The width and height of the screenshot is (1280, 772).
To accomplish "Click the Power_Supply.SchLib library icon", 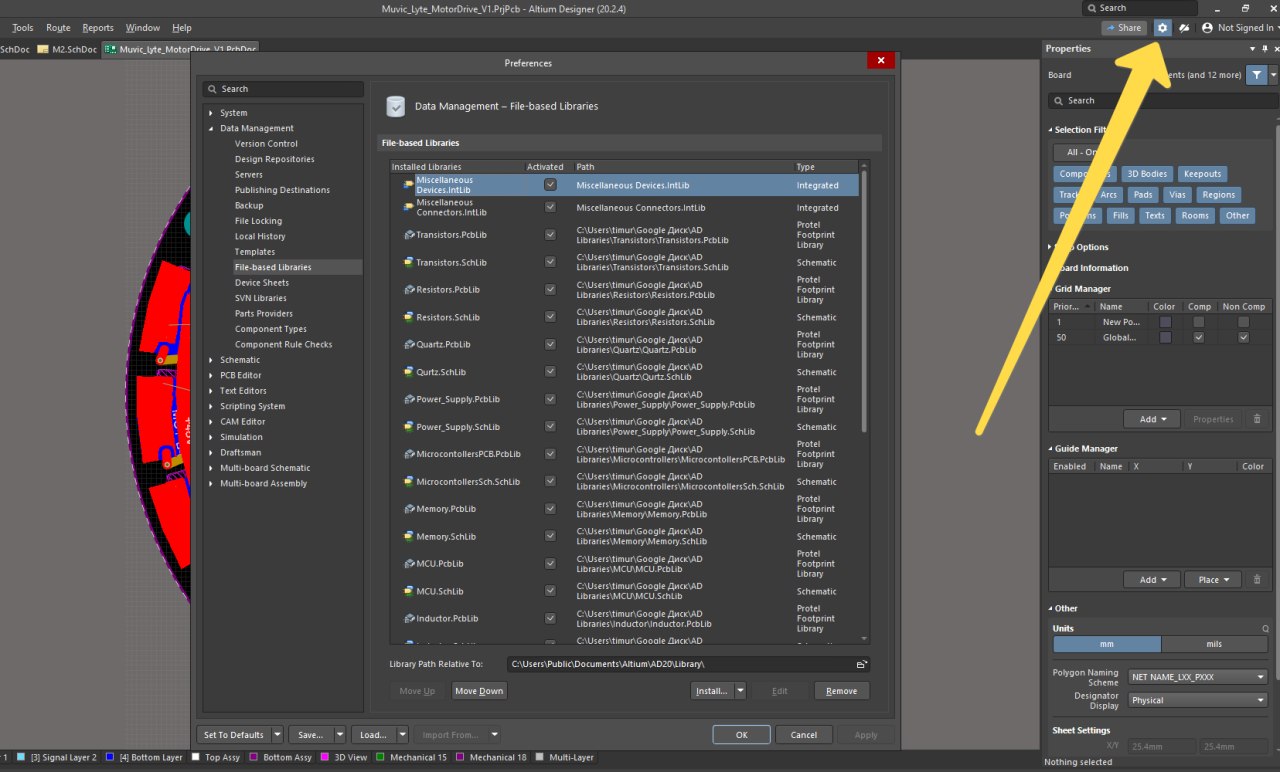I will [x=408, y=427].
